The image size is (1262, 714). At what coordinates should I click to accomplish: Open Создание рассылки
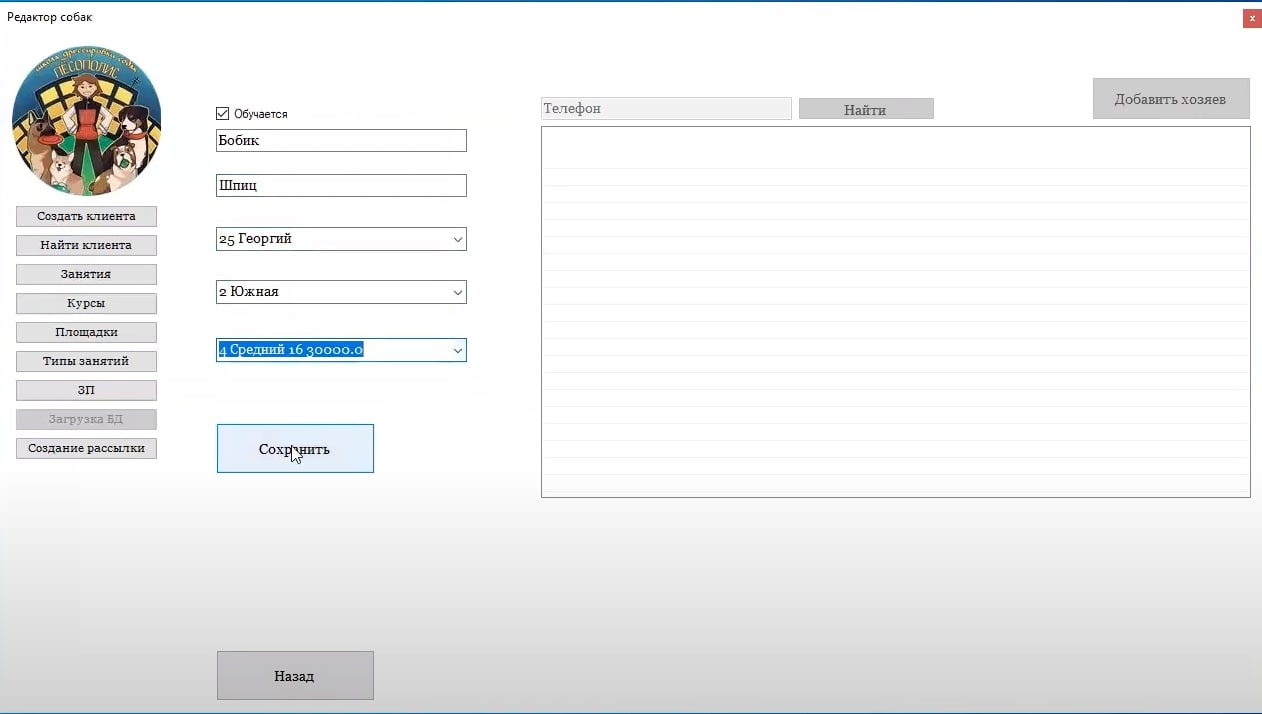[86, 448]
